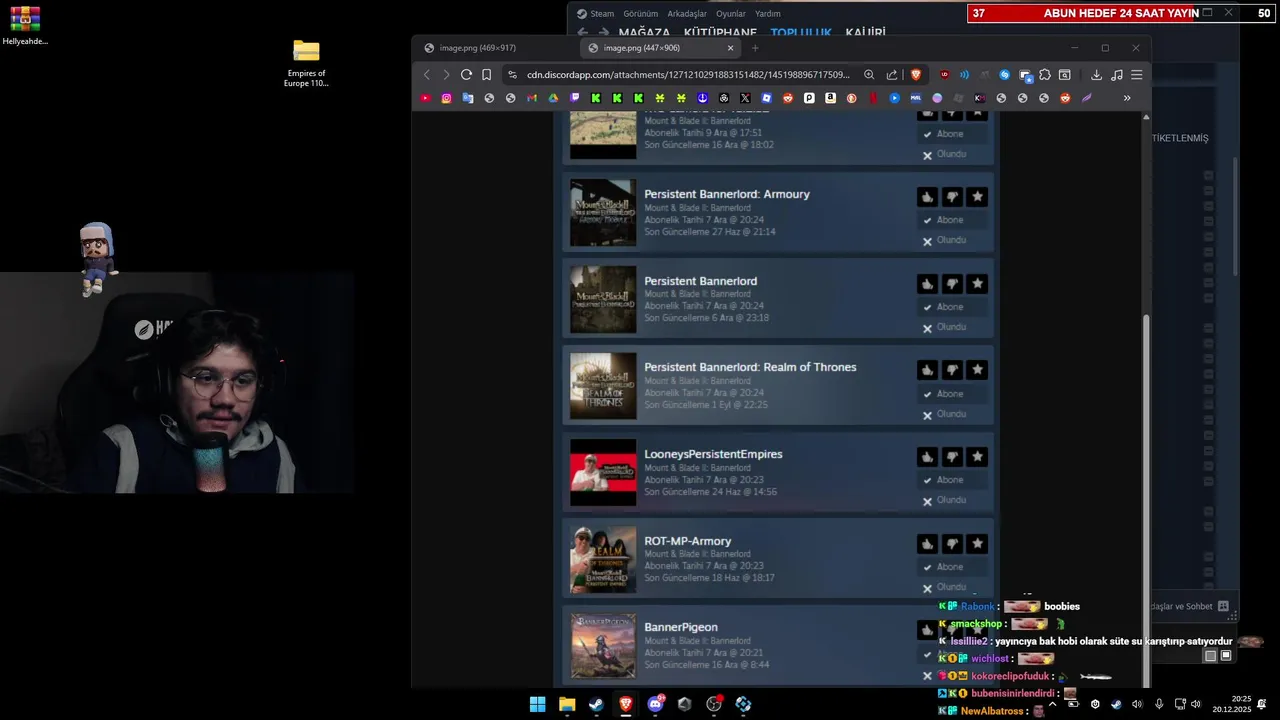This screenshot has height=720, width=1280.
Task: Open Reddit bookmark next to Roblox
Action: tap(788, 98)
